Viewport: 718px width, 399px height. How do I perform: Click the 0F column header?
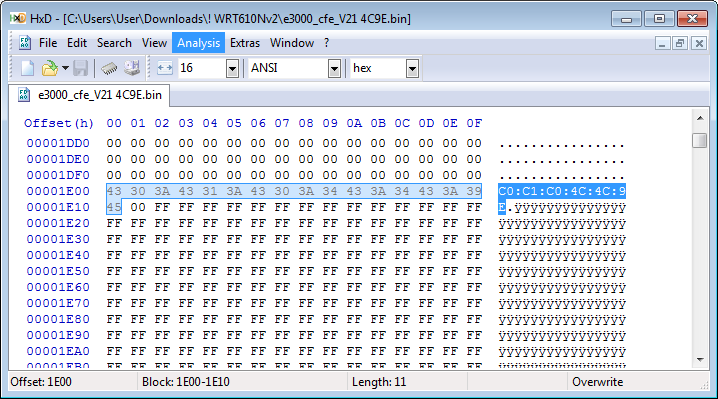tap(474, 123)
